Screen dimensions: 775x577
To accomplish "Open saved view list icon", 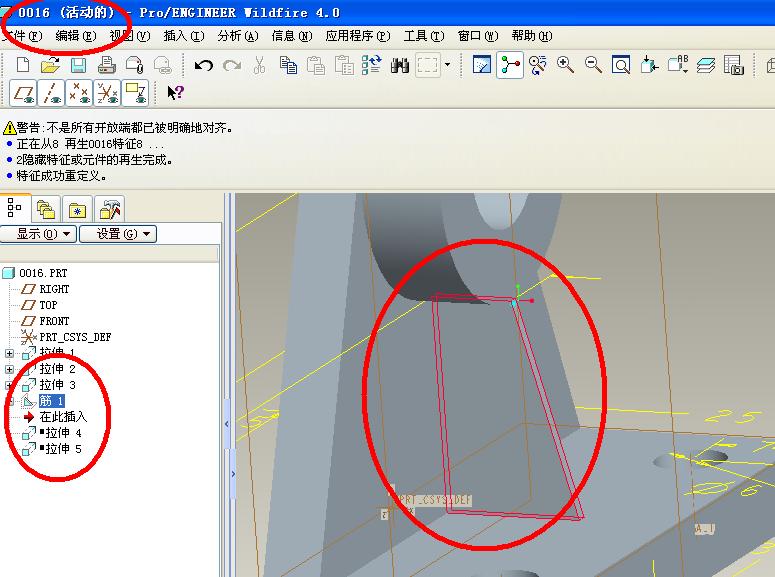I will [678, 65].
